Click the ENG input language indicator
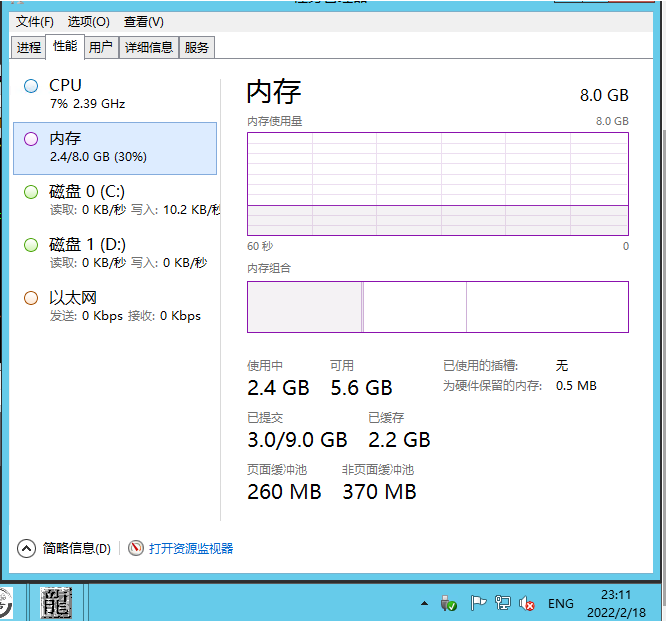 pyautogui.click(x=561, y=604)
